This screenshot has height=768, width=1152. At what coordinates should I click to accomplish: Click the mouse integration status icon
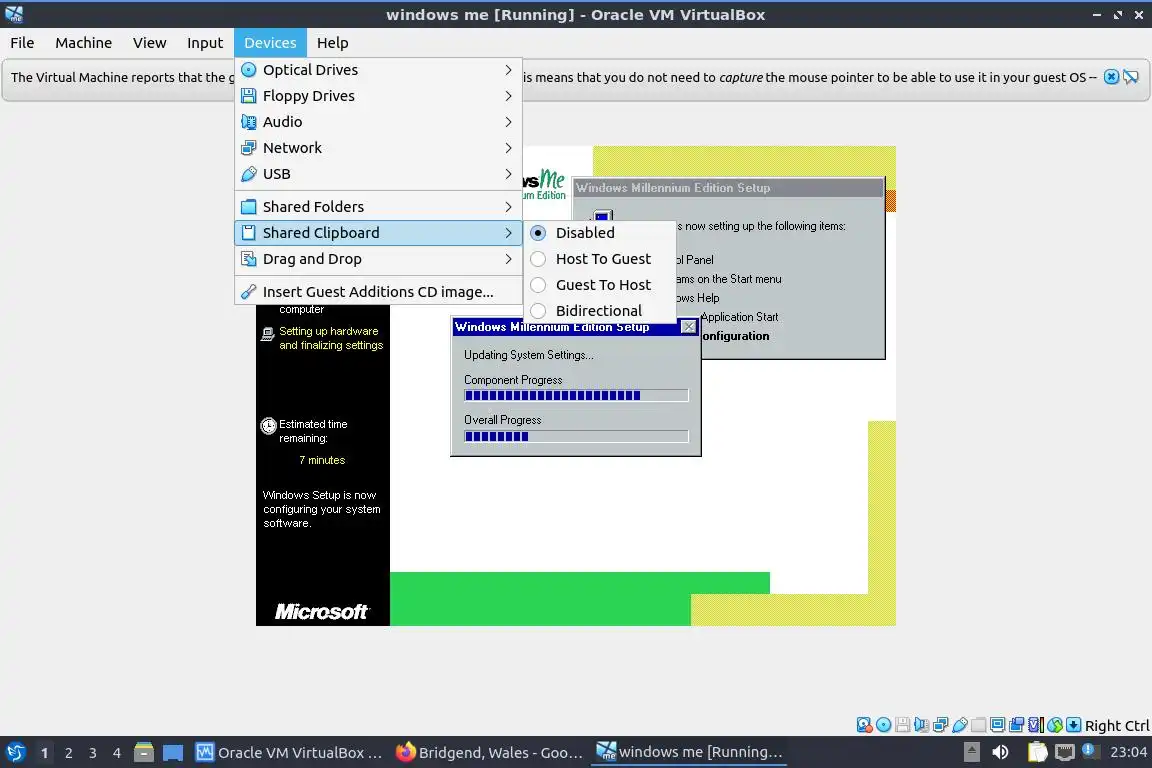(1055, 725)
